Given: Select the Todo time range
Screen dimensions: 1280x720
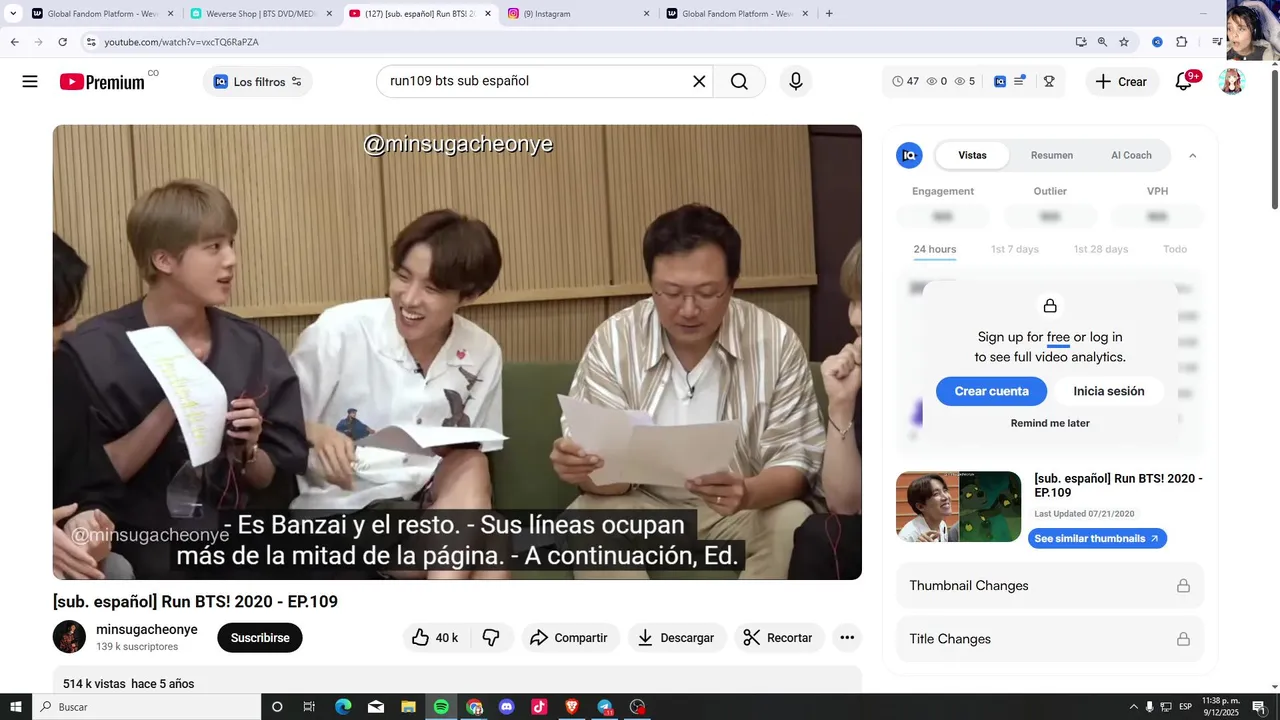Looking at the screenshot, I should (1175, 249).
